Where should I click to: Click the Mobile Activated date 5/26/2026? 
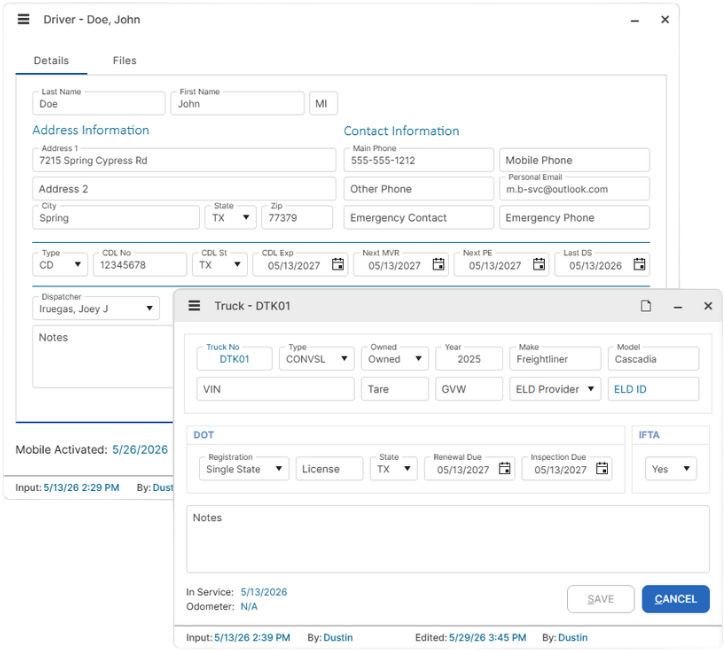click(140, 450)
